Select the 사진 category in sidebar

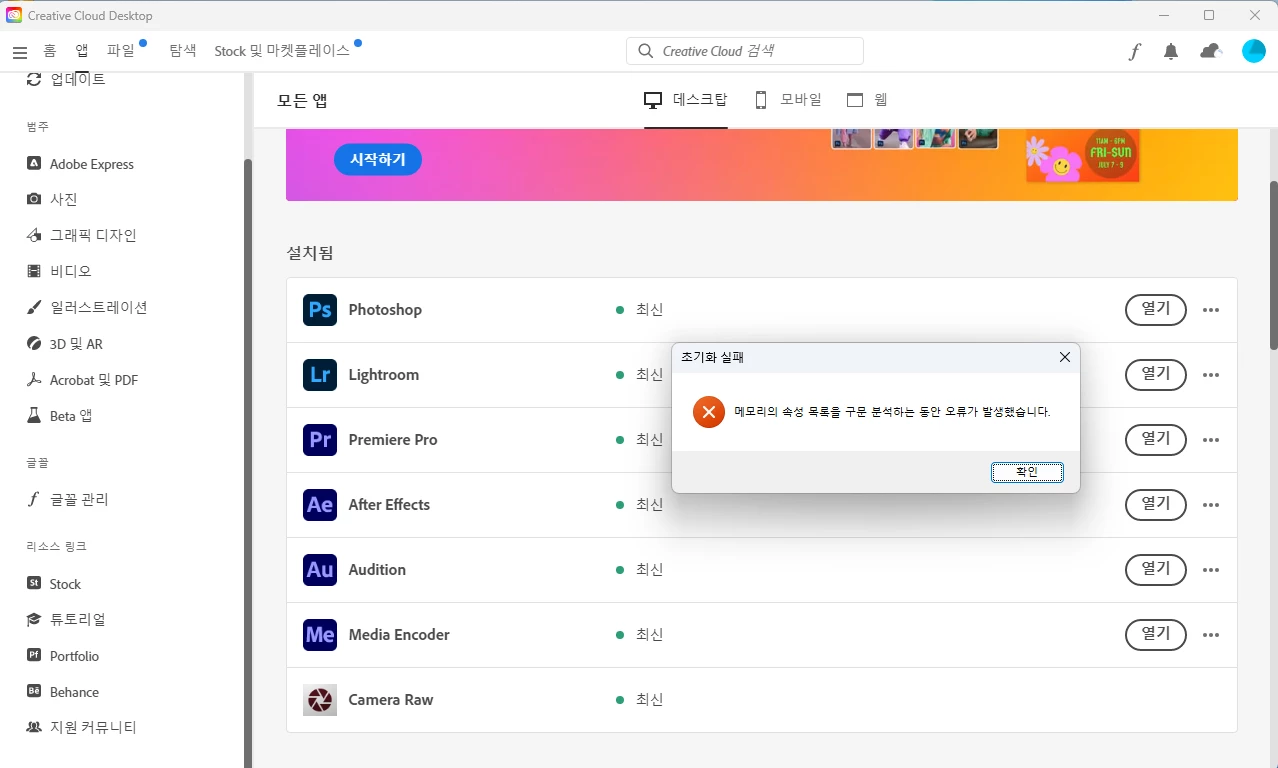pos(52,199)
